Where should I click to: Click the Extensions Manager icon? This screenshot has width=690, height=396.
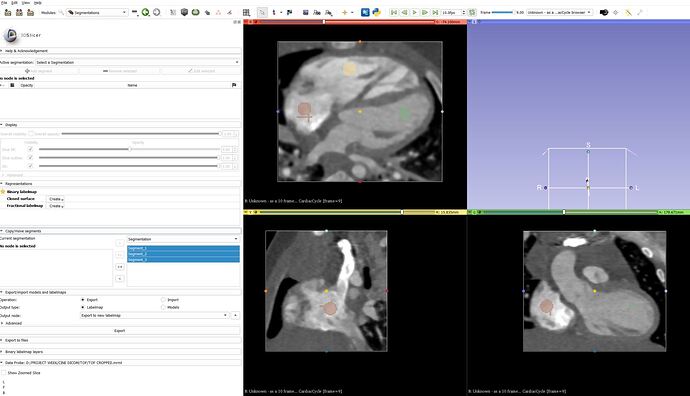(x=365, y=12)
